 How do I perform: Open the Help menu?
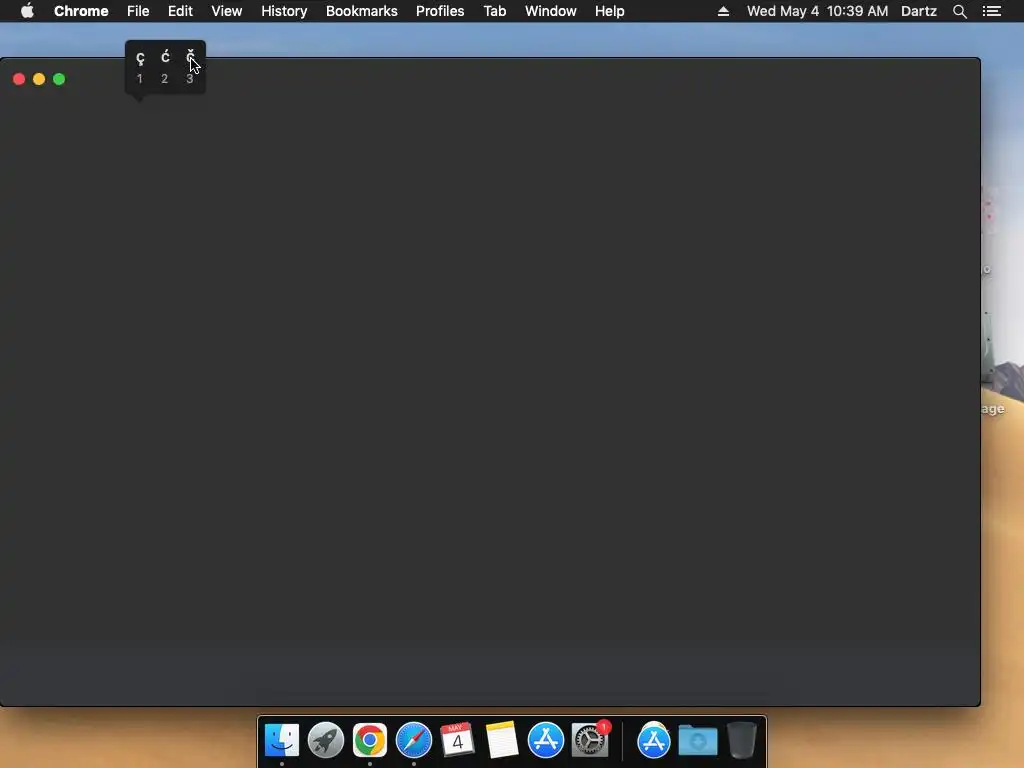coord(609,11)
